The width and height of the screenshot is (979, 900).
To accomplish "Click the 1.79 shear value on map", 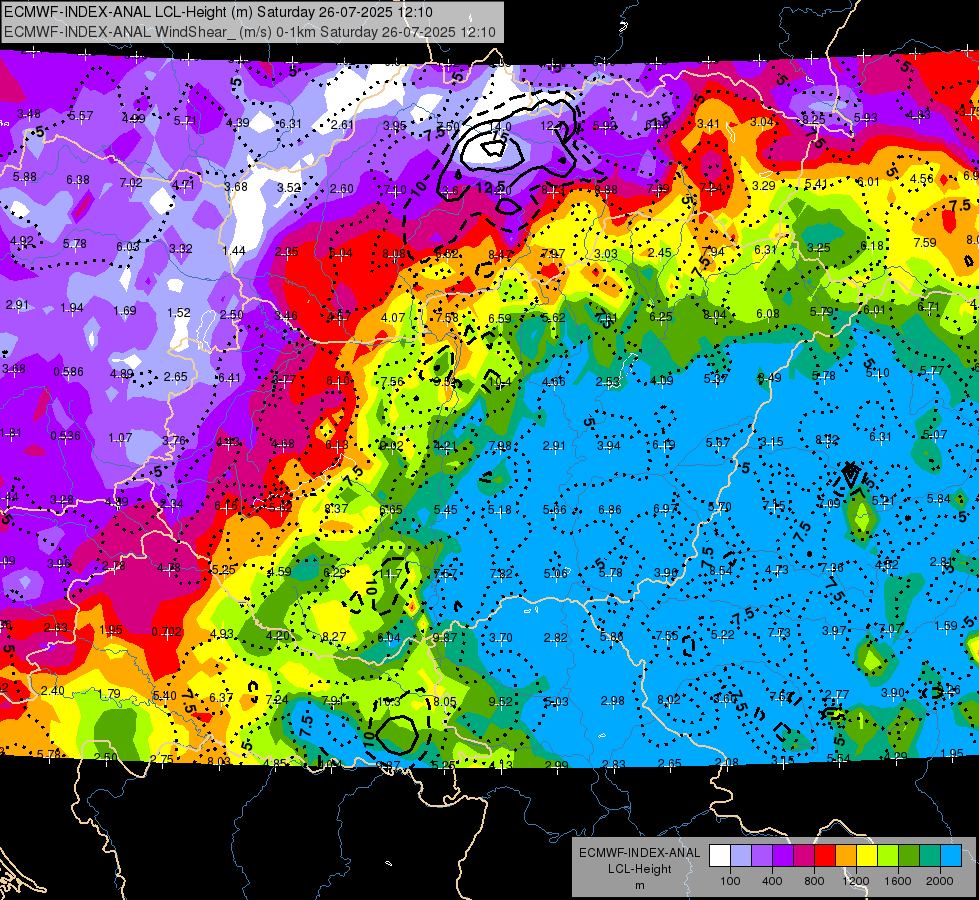I will (109, 694).
